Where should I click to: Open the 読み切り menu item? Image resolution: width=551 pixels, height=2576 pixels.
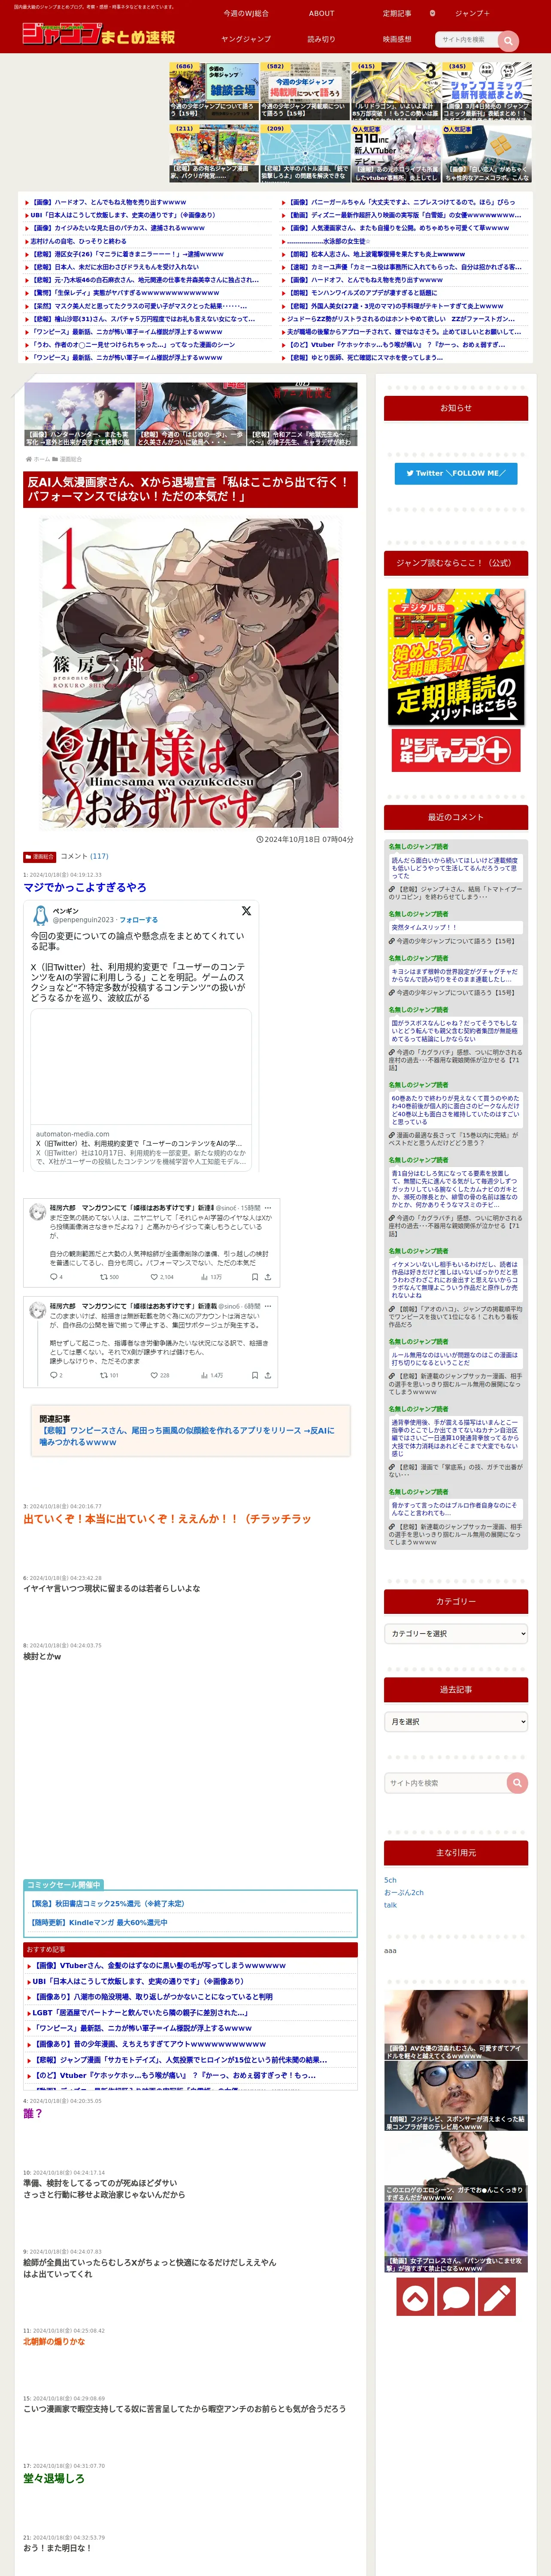tap(322, 39)
